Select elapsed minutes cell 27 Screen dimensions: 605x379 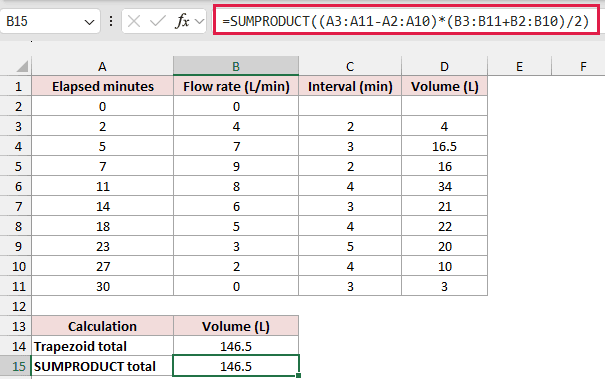pos(102,267)
